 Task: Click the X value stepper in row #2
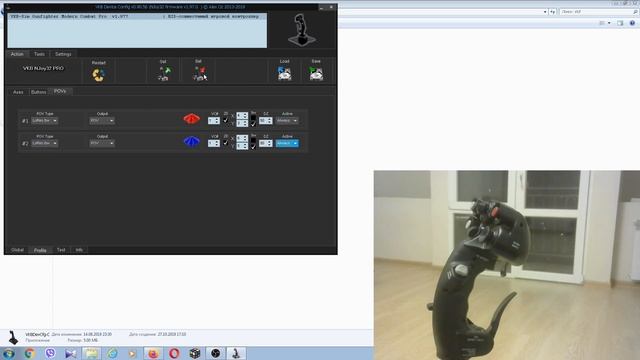[x=242, y=138]
